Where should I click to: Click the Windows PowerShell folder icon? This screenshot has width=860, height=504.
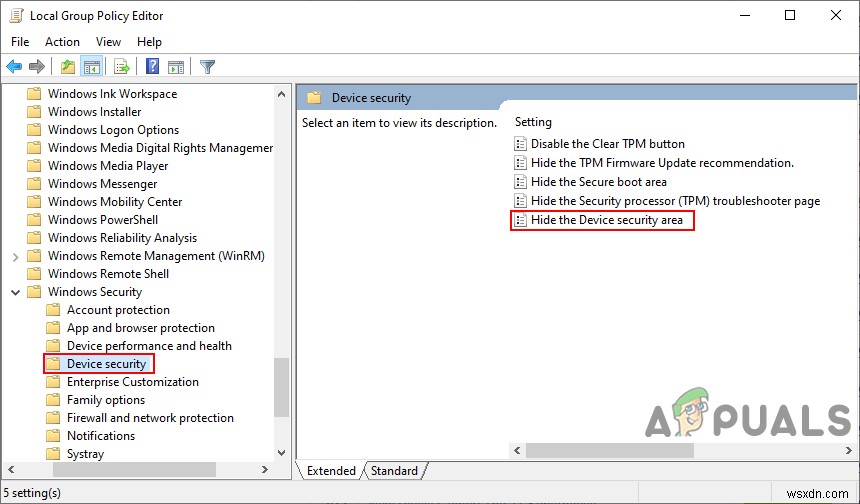(x=35, y=220)
